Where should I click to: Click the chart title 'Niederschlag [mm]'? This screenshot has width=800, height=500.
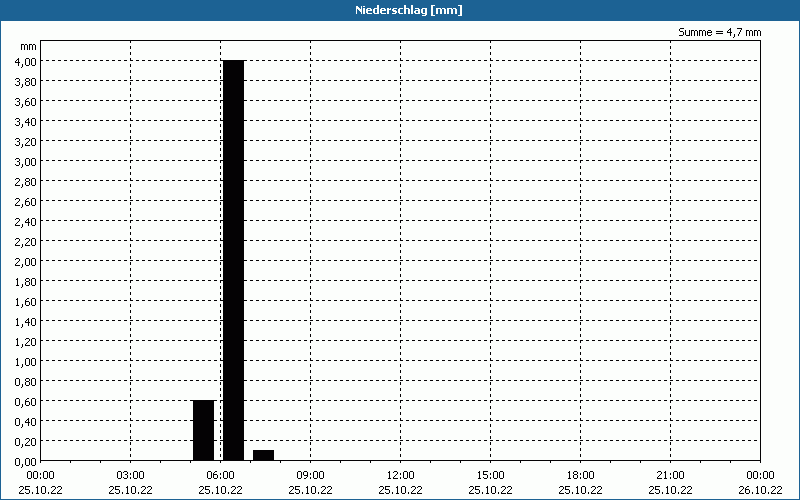[x=409, y=10]
